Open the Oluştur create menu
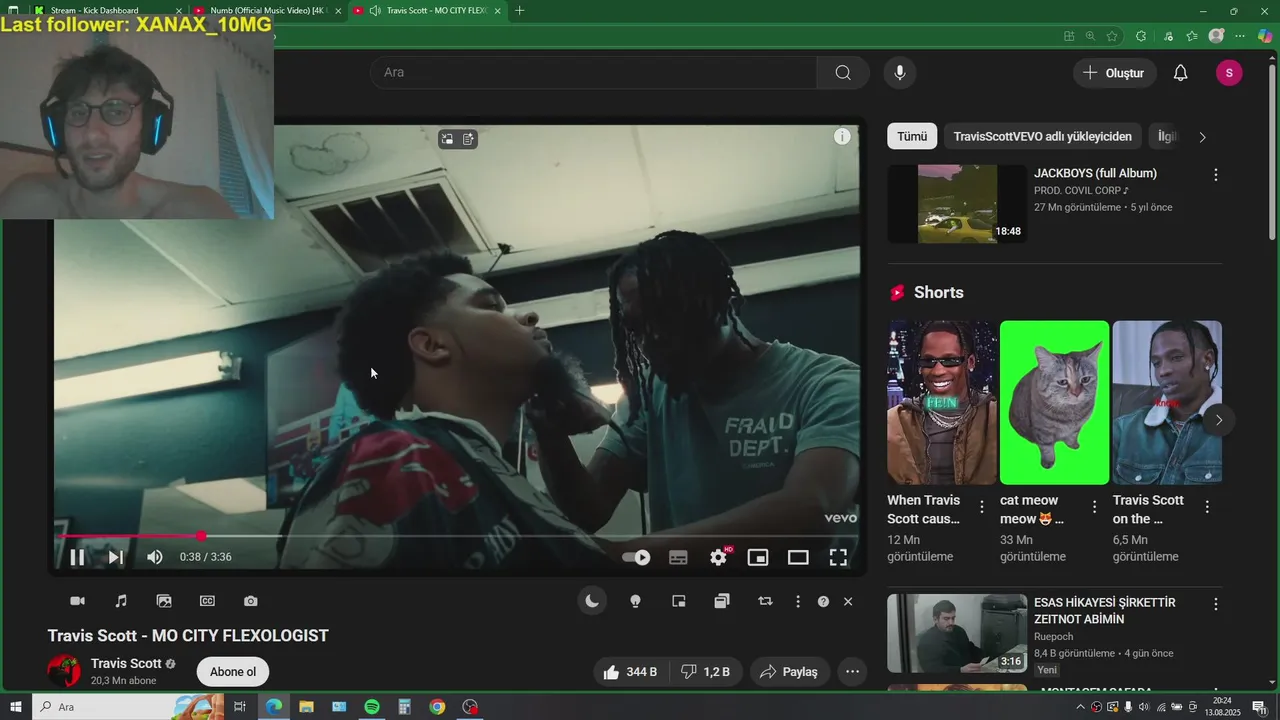This screenshot has width=1280, height=720. pos(1115,73)
